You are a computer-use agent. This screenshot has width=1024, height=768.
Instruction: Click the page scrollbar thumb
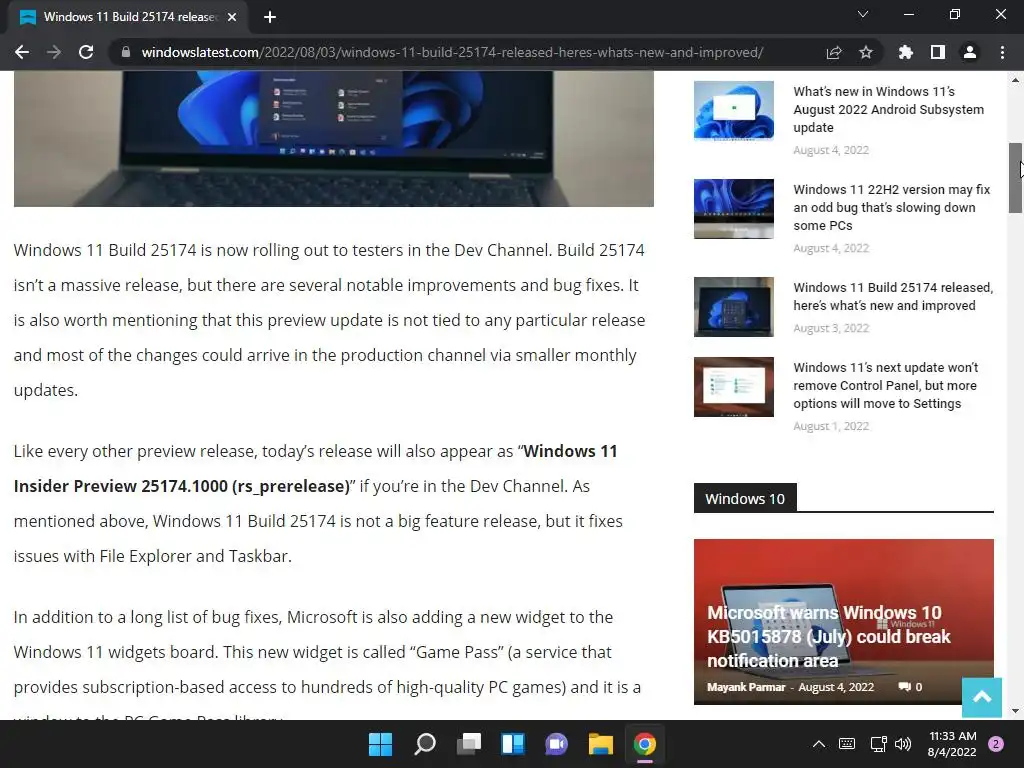(1015, 178)
